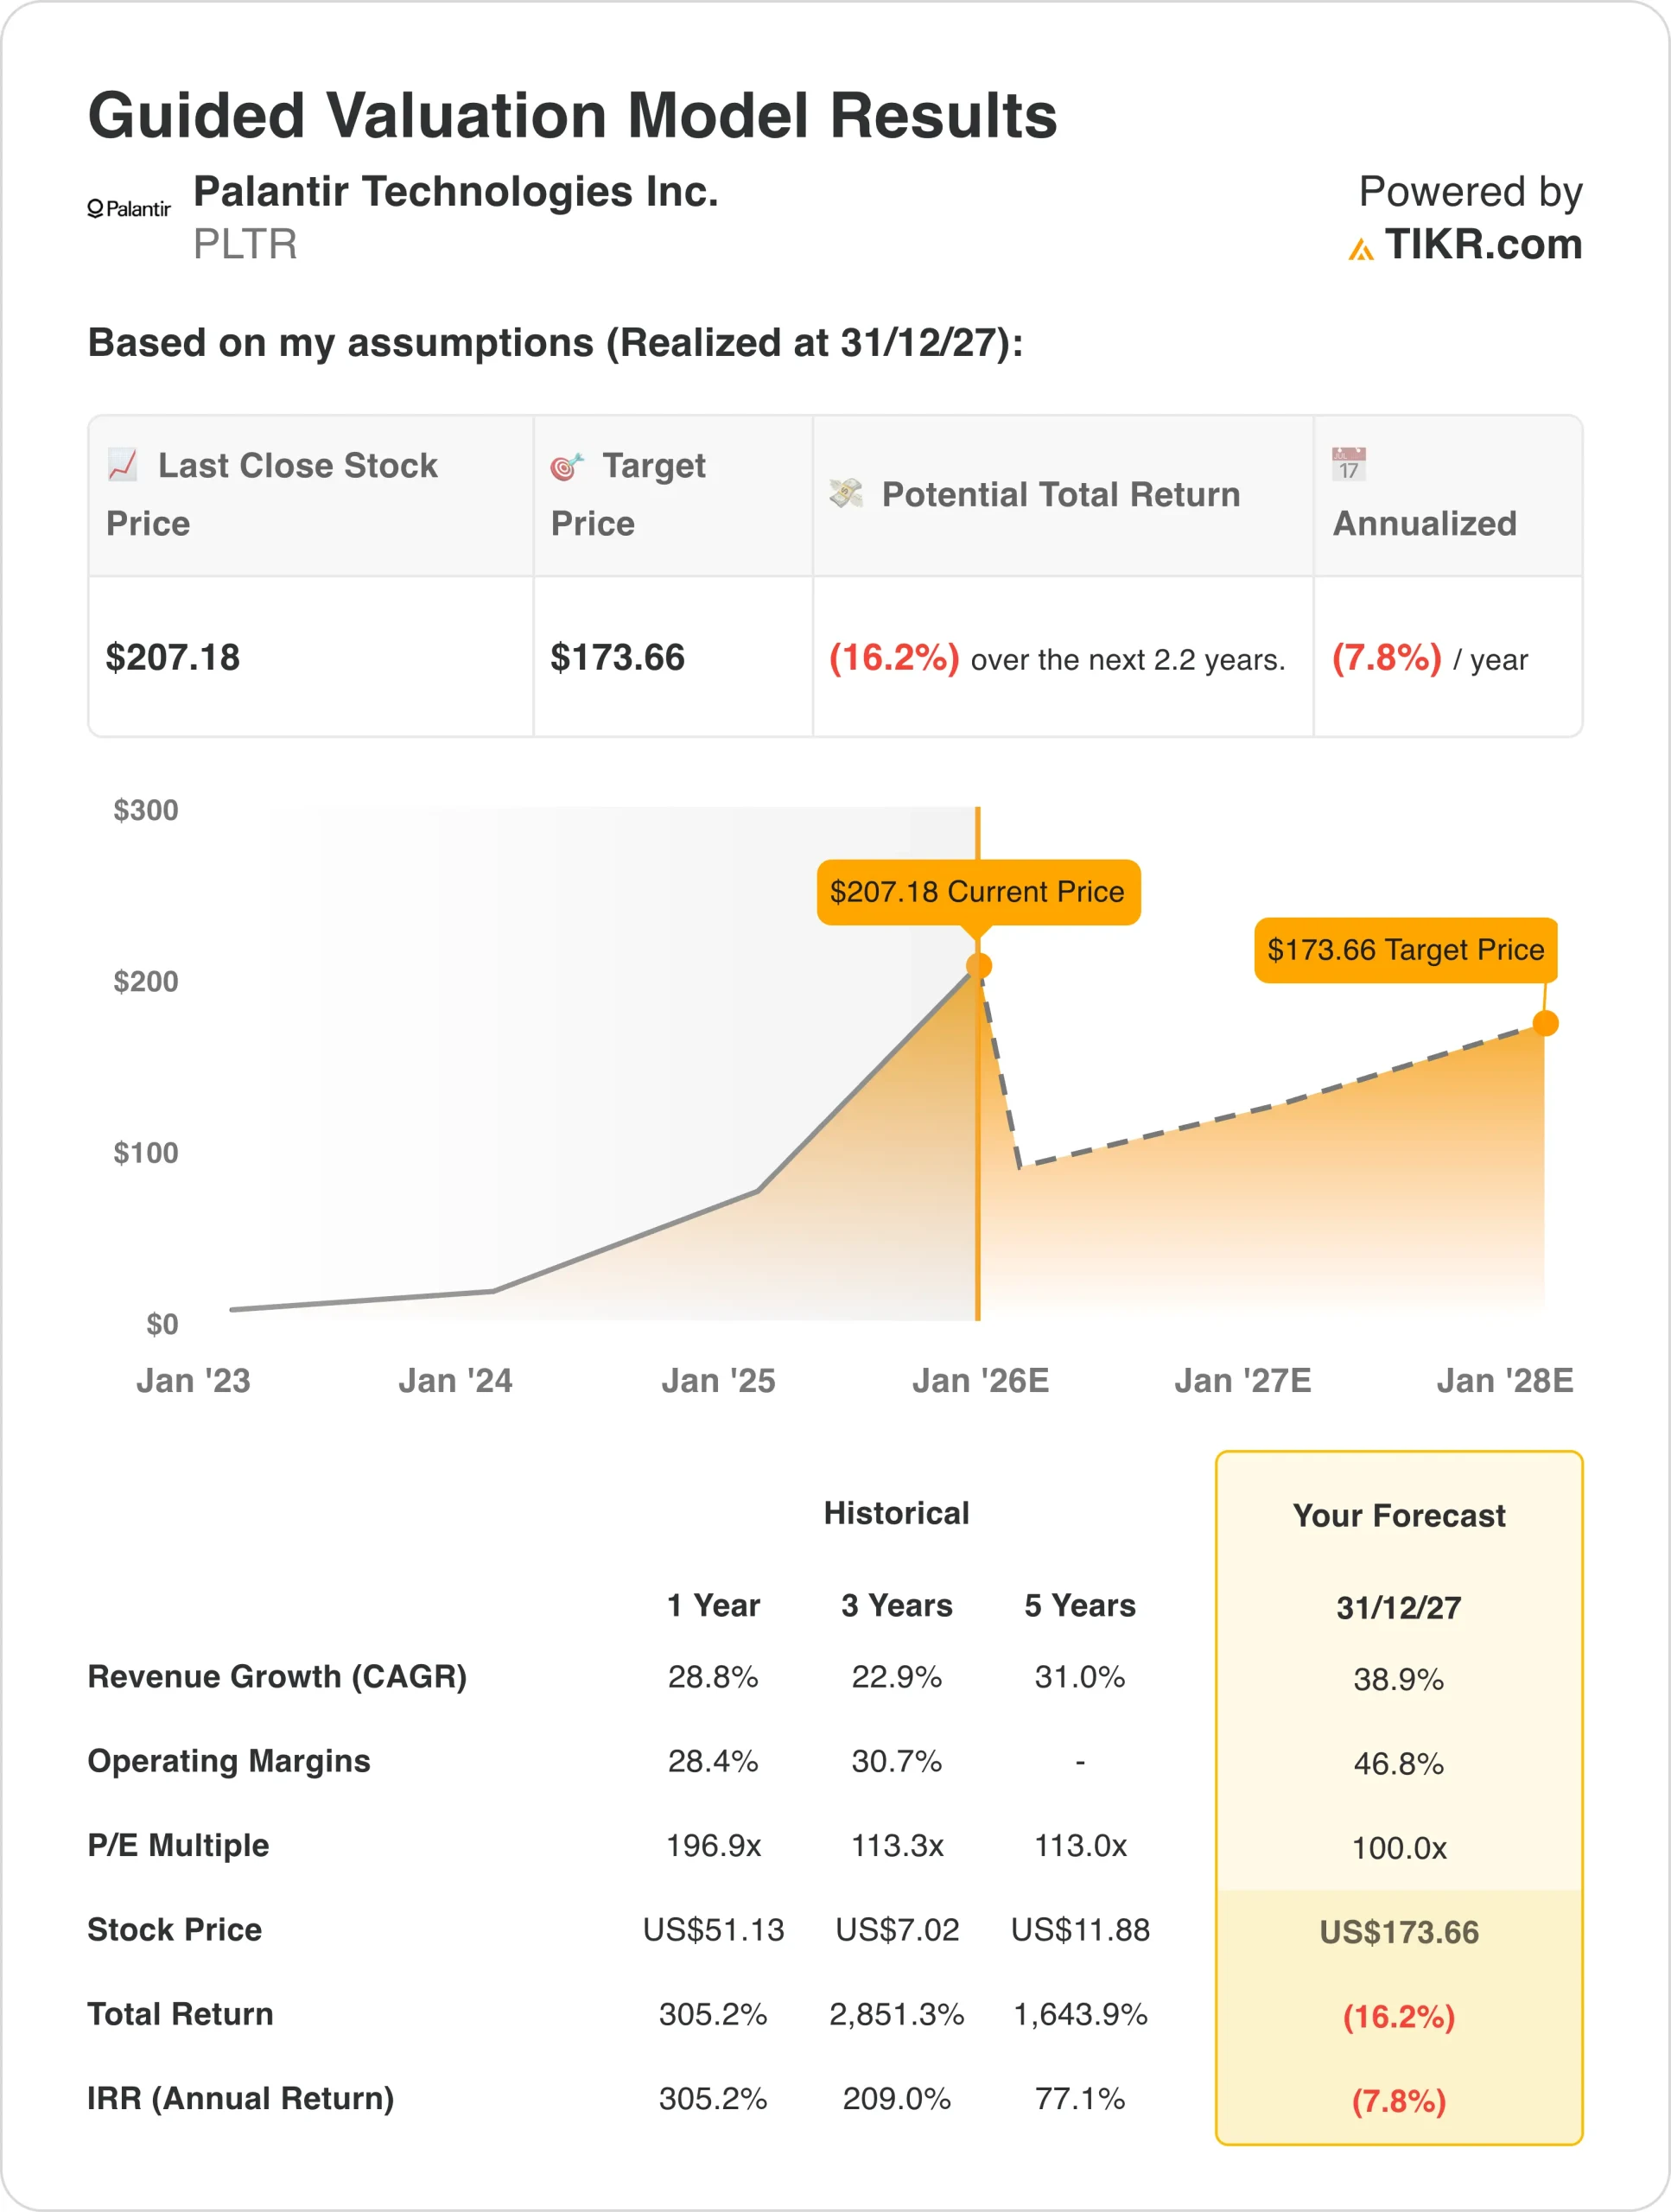
Task: Click the Your Forecast heading
Action: pyautogui.click(x=1398, y=1516)
